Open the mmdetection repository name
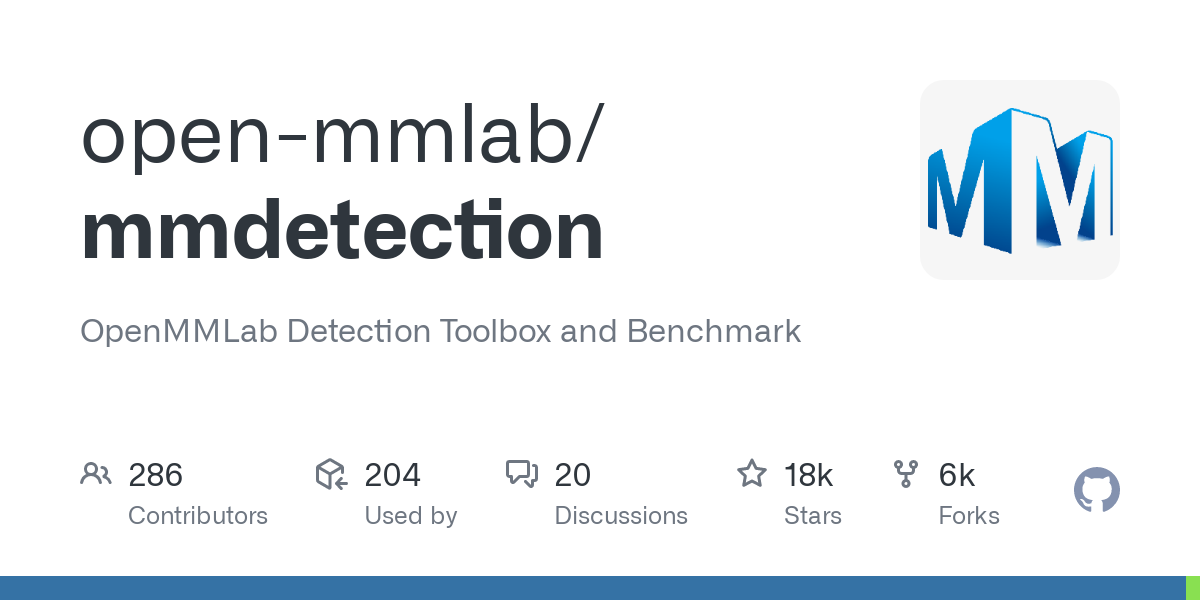This screenshot has width=1200, height=600. click(x=342, y=232)
